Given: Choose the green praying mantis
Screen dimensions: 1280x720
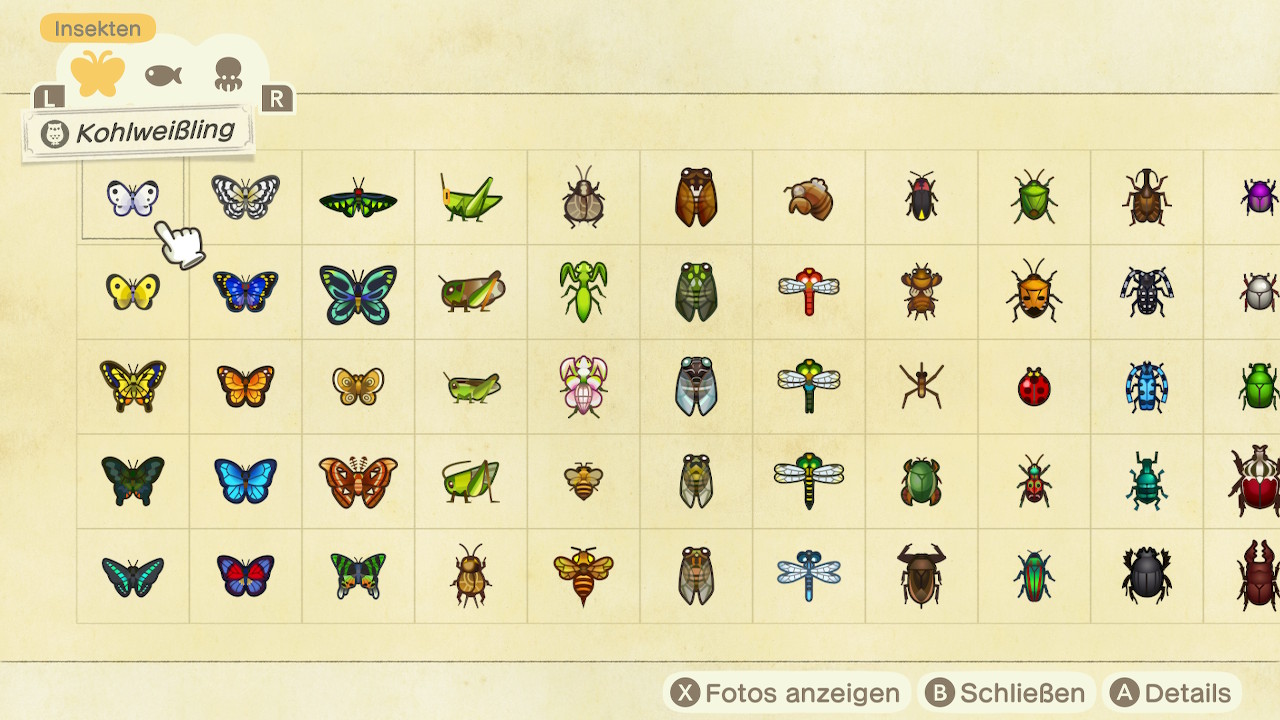Looking at the screenshot, I should 583,291.
